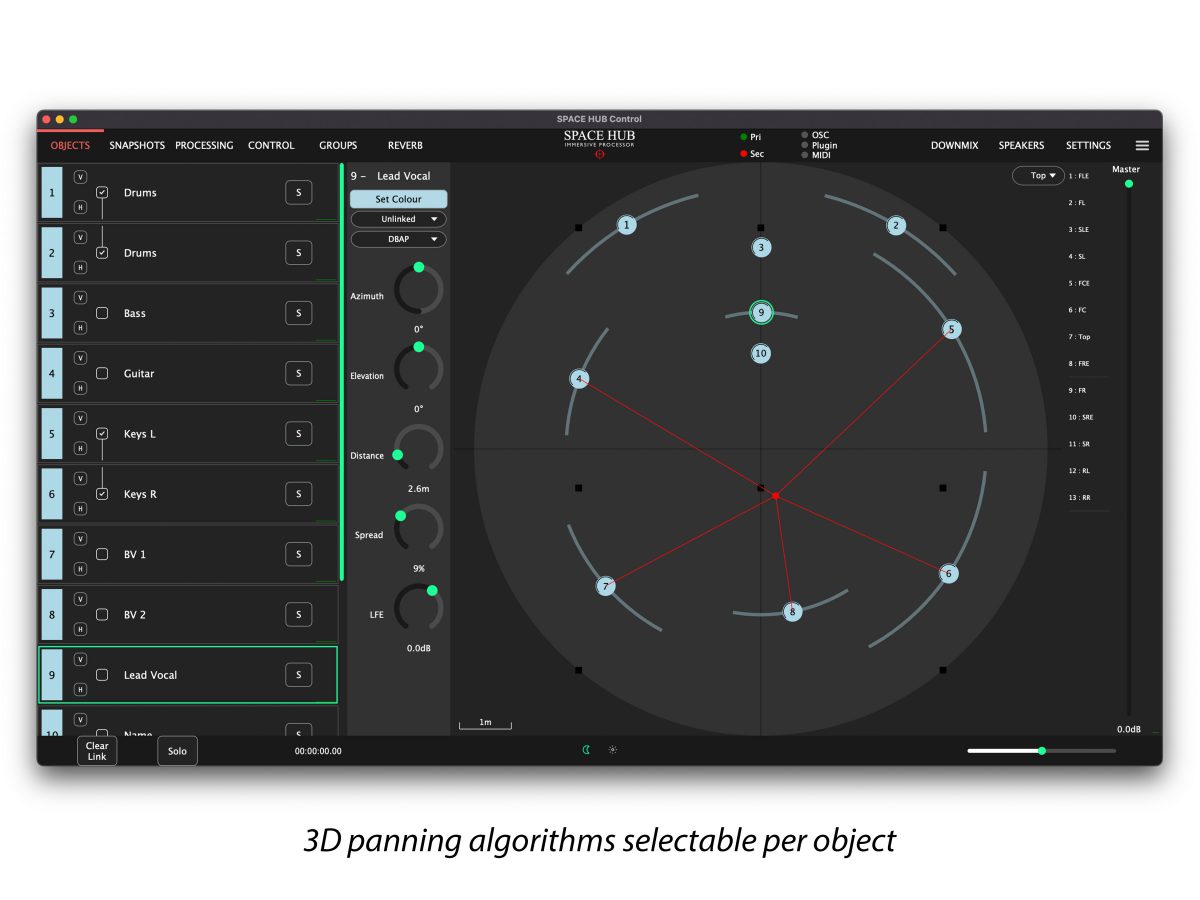1200x900 pixels.
Task: Enable the Bass link checkbox
Action: (102, 313)
